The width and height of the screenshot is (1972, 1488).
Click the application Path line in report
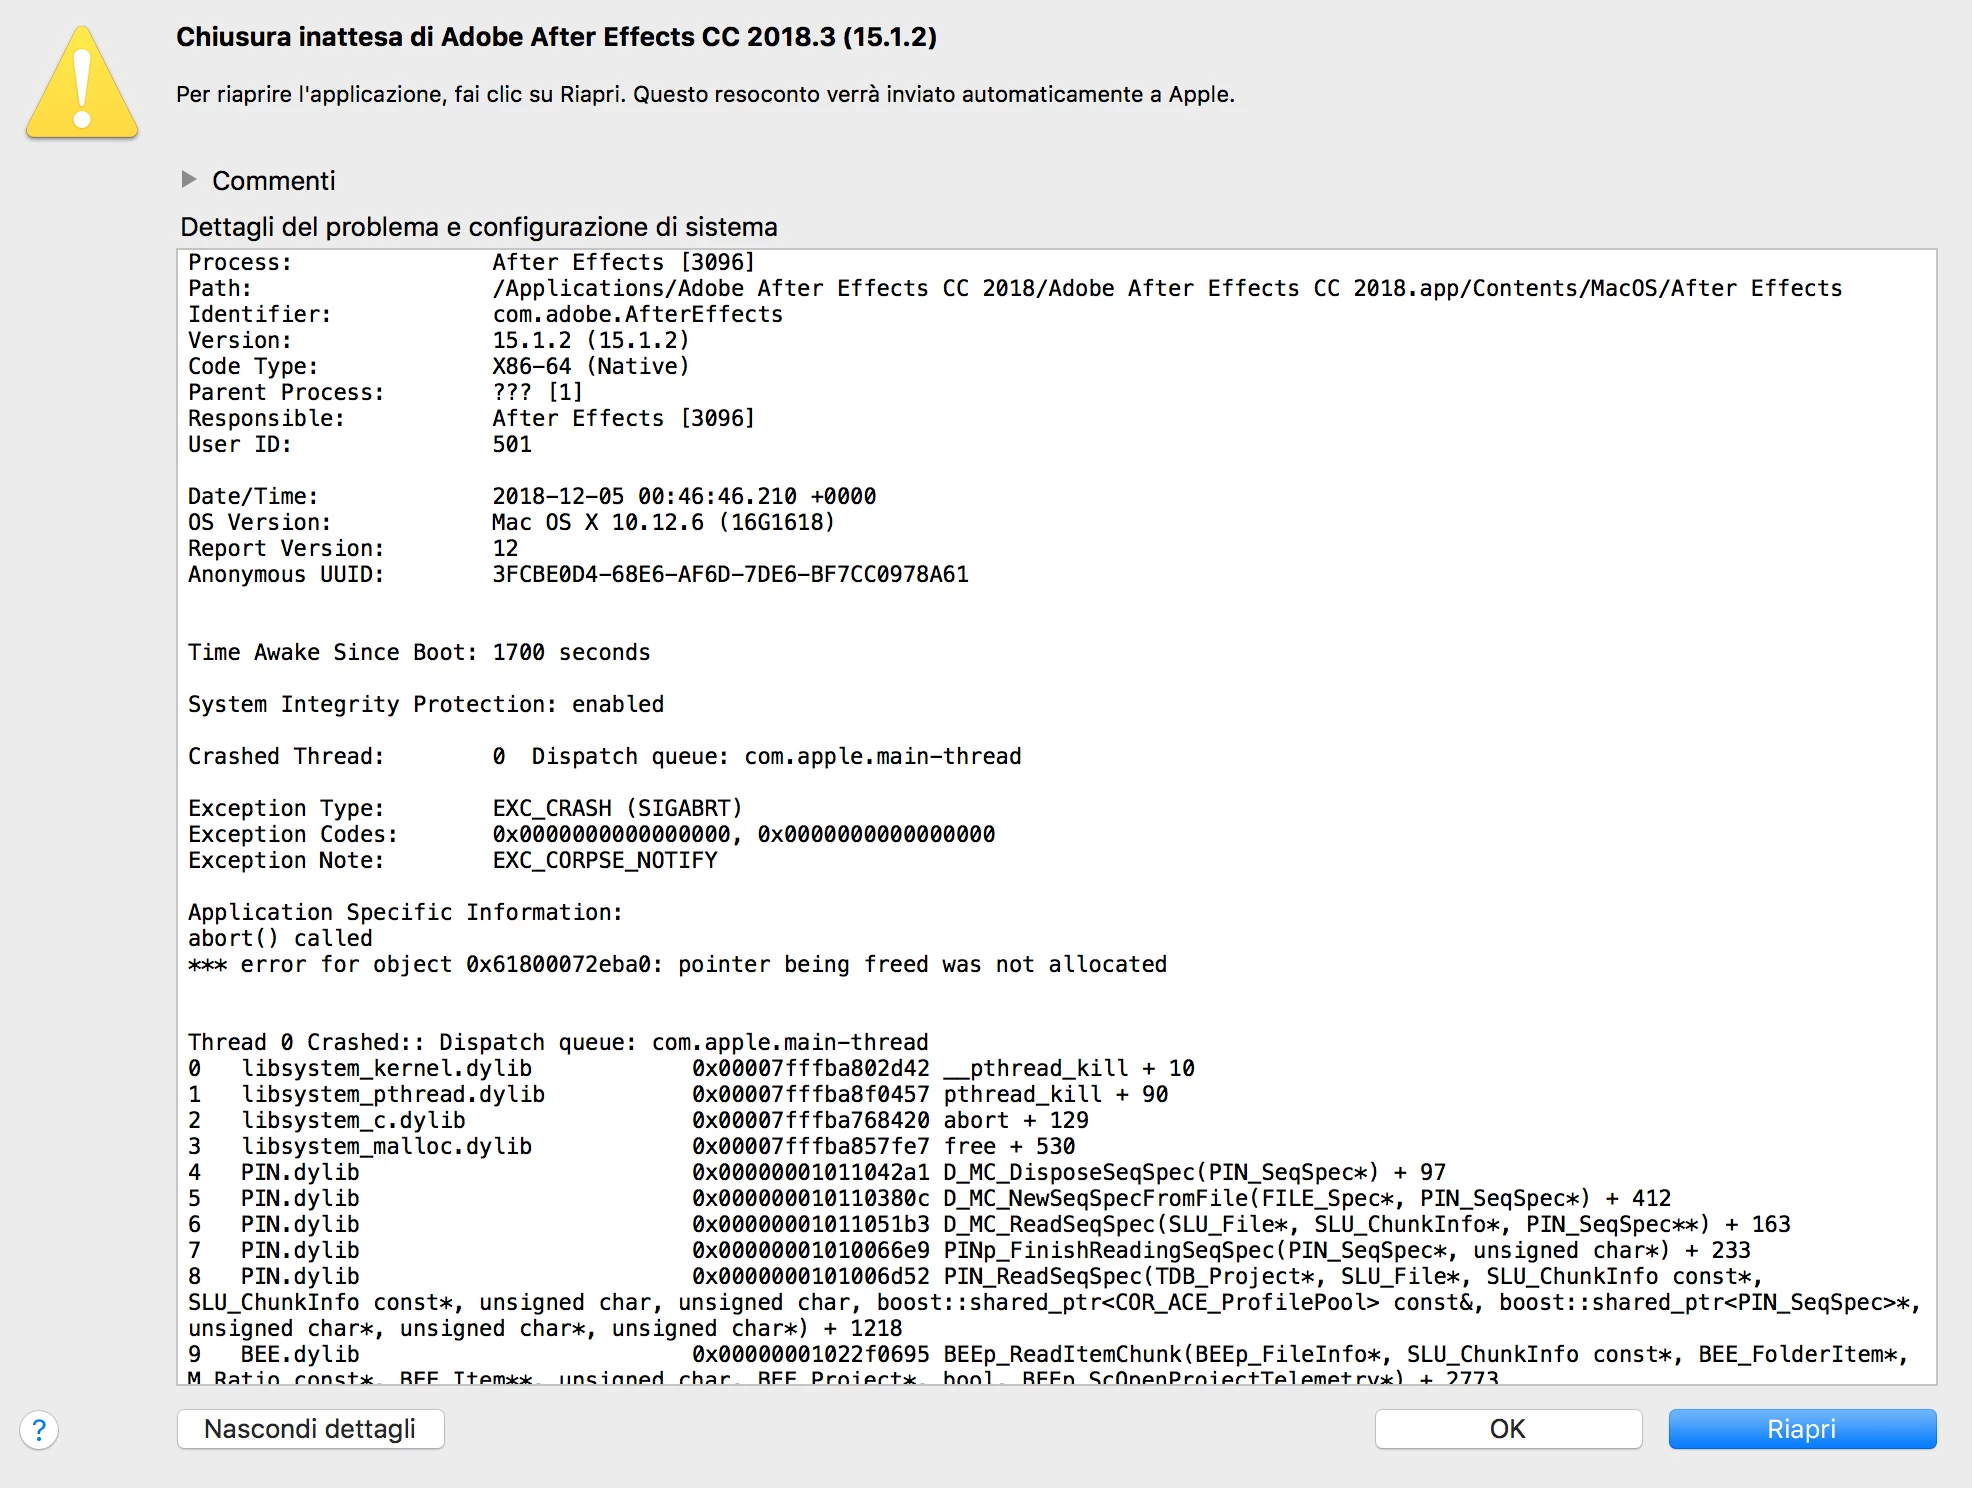[1014, 288]
